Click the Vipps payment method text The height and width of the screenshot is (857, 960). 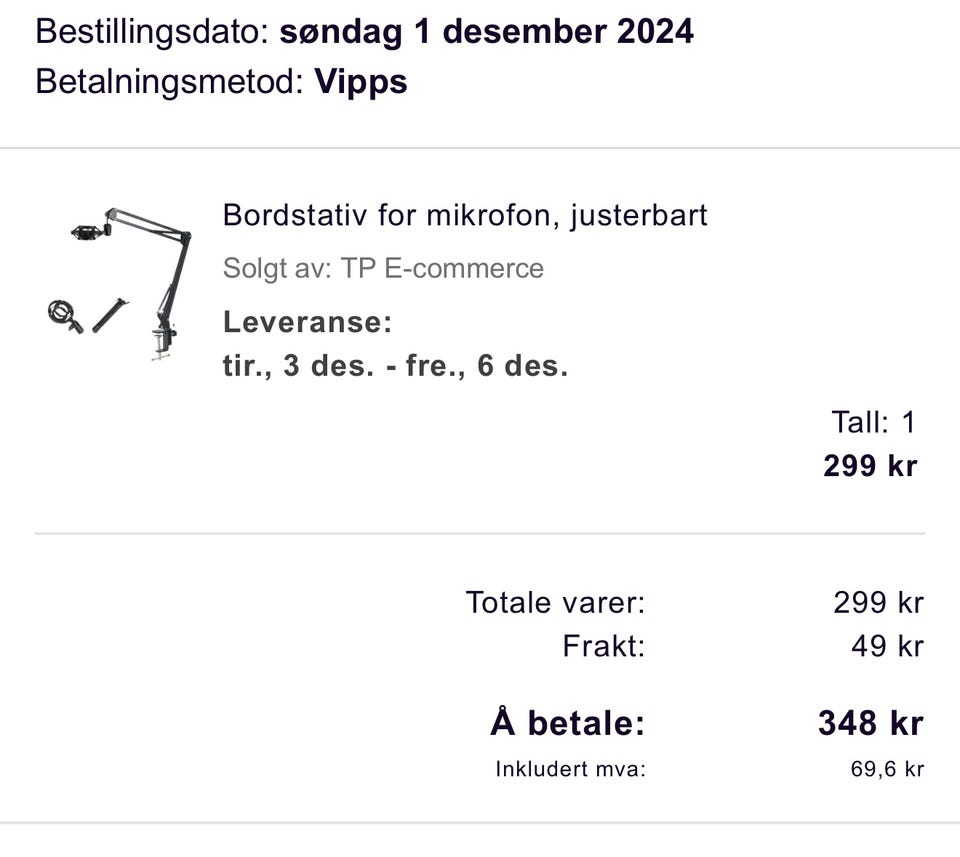(x=361, y=81)
